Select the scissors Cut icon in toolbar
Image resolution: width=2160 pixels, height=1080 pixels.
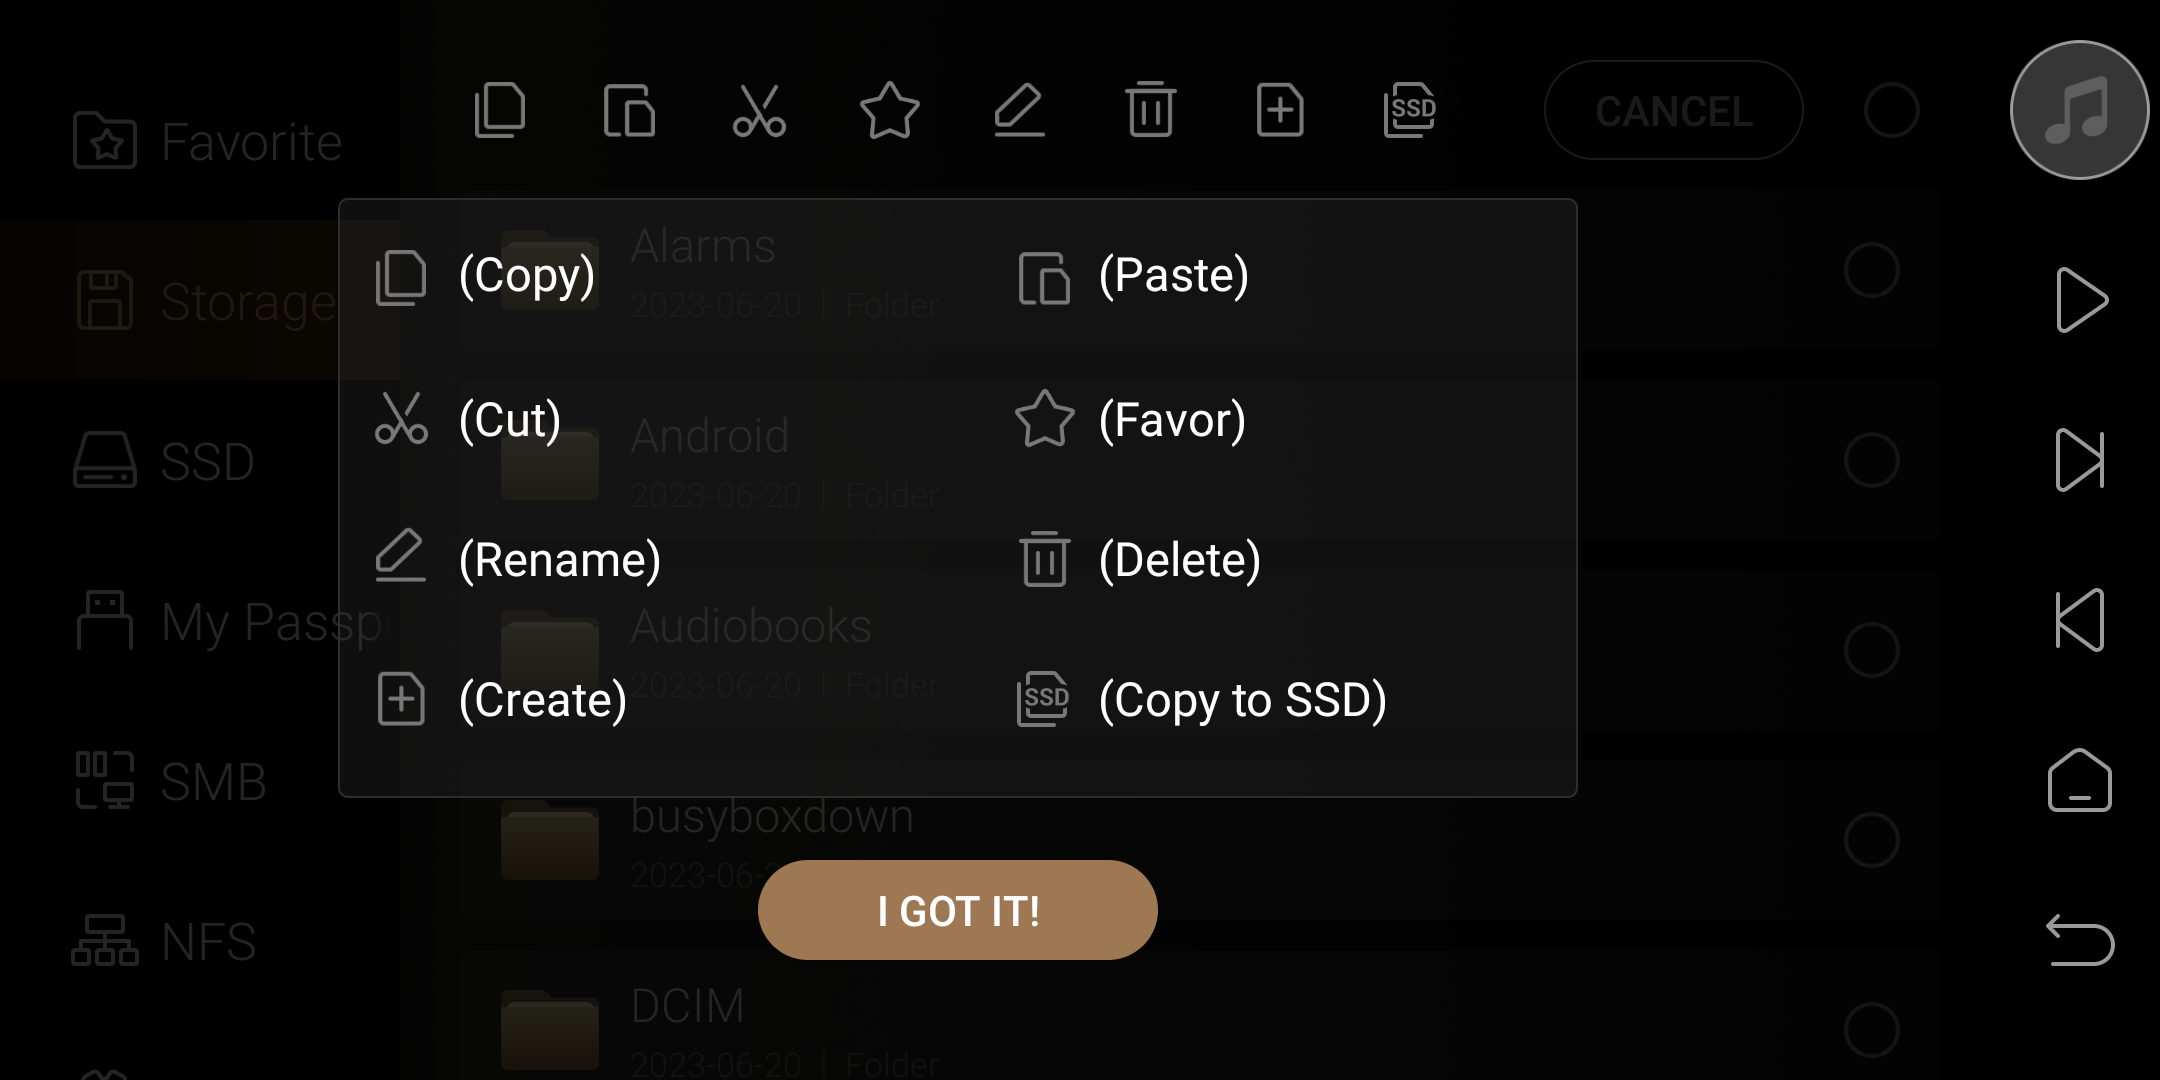tap(759, 110)
